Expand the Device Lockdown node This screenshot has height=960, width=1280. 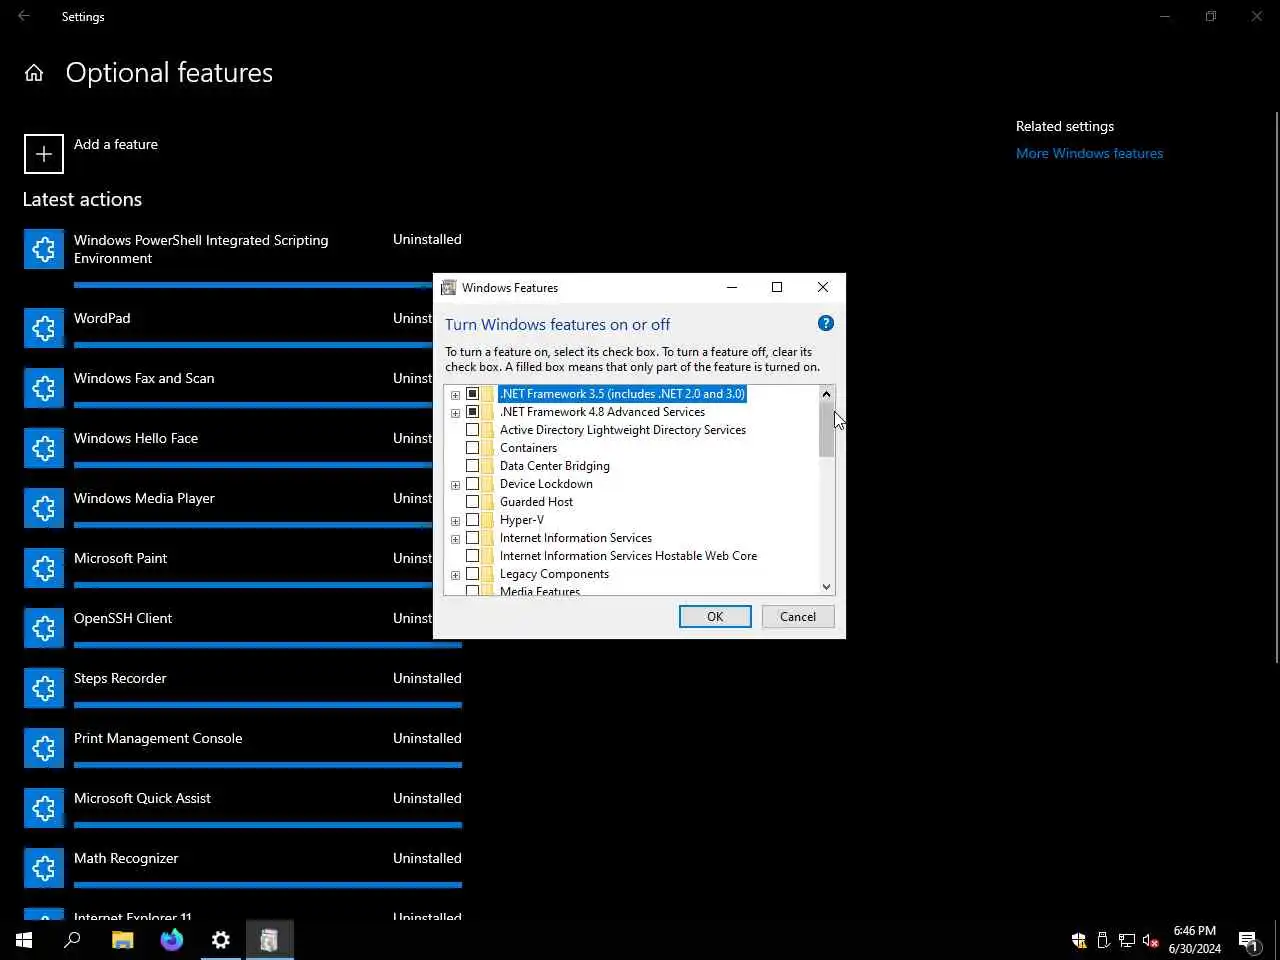tap(455, 485)
